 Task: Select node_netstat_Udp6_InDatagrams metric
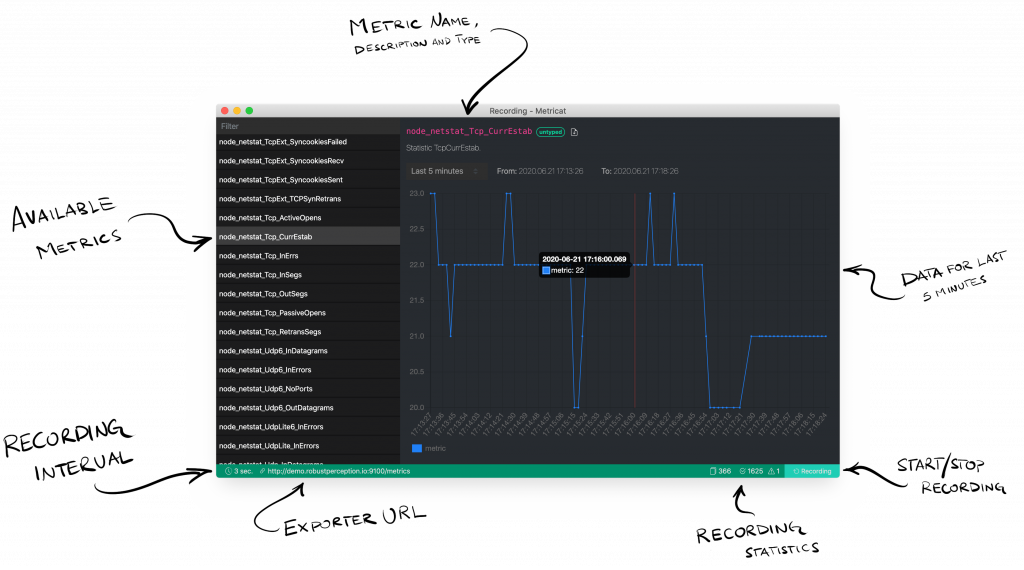tap(308, 350)
